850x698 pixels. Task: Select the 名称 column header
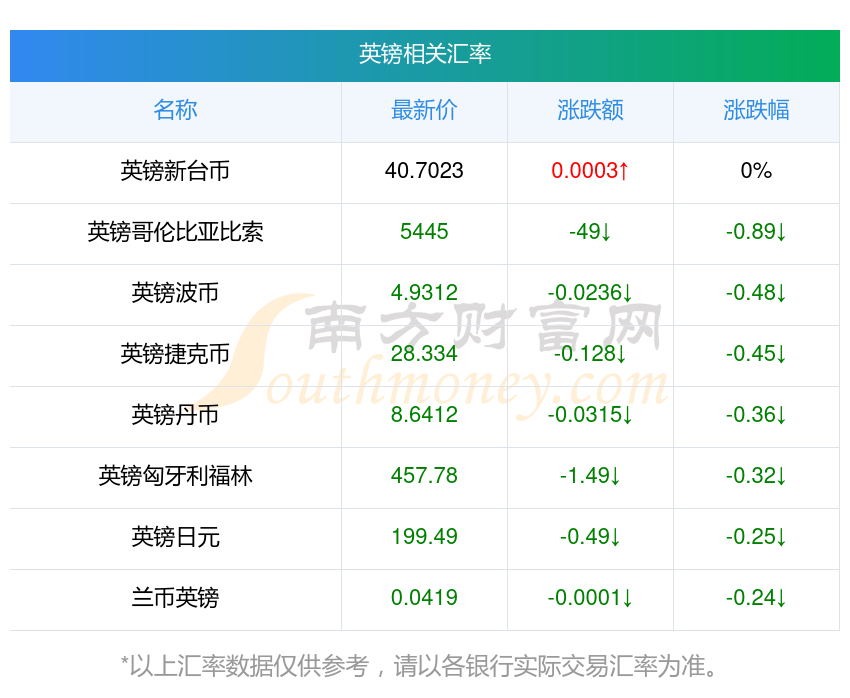click(x=175, y=110)
